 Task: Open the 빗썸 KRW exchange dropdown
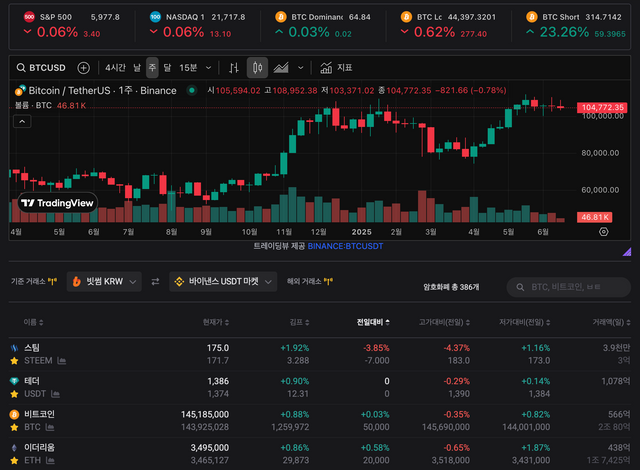click(x=104, y=282)
